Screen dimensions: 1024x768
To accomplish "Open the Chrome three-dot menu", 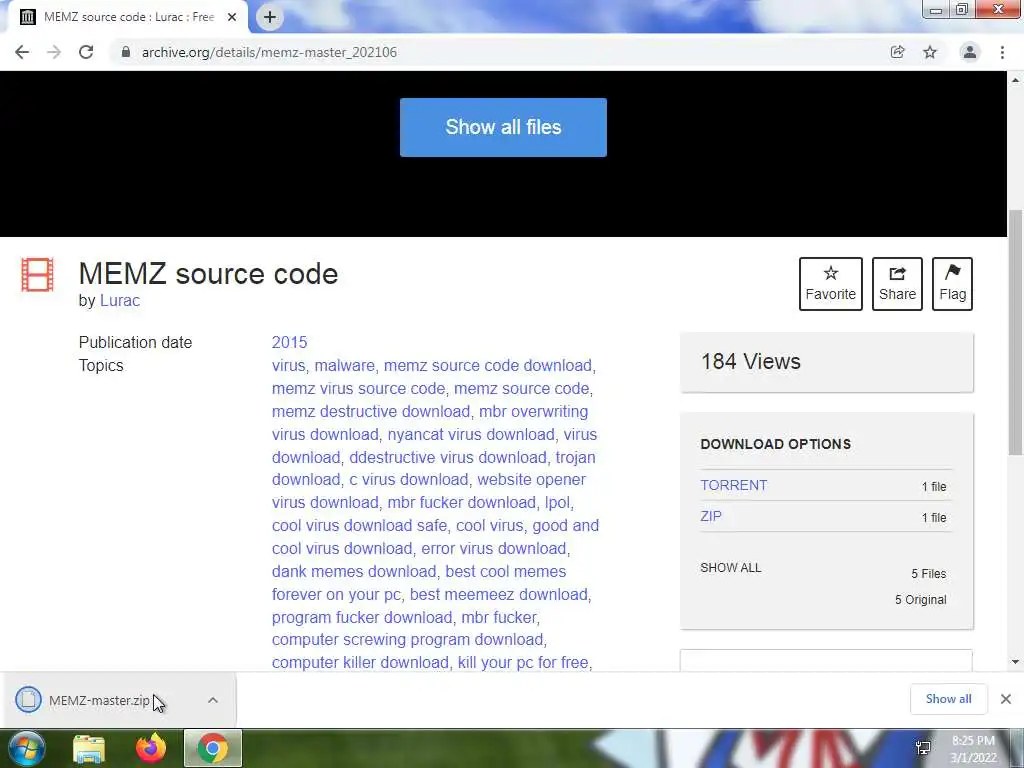I will (x=1002, y=52).
